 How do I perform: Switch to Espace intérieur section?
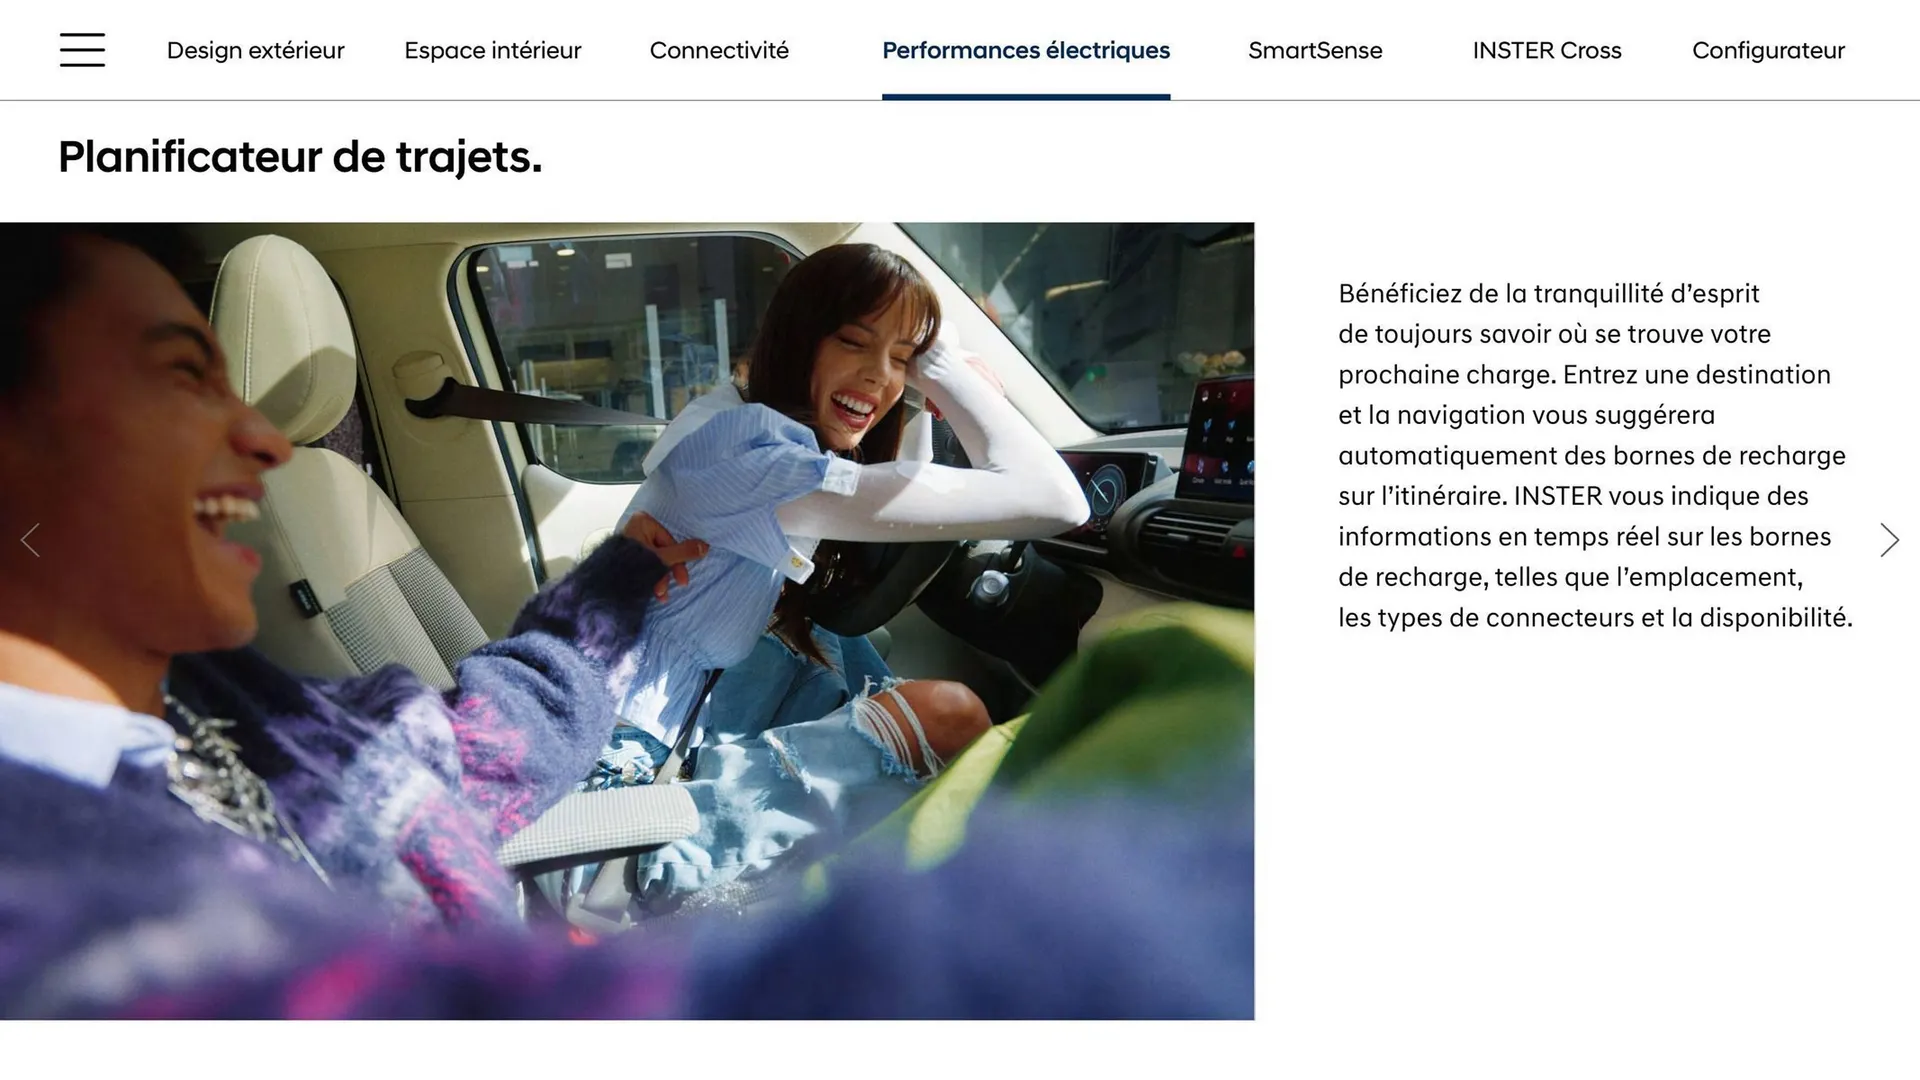coord(492,50)
